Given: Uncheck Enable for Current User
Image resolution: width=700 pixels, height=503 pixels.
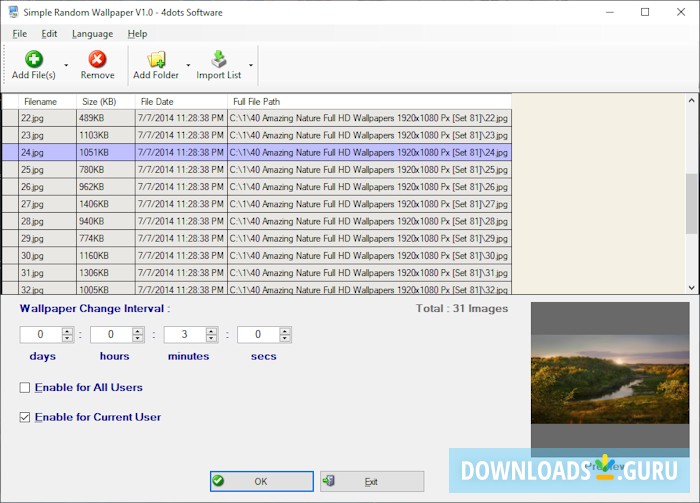Looking at the screenshot, I should pos(25,417).
